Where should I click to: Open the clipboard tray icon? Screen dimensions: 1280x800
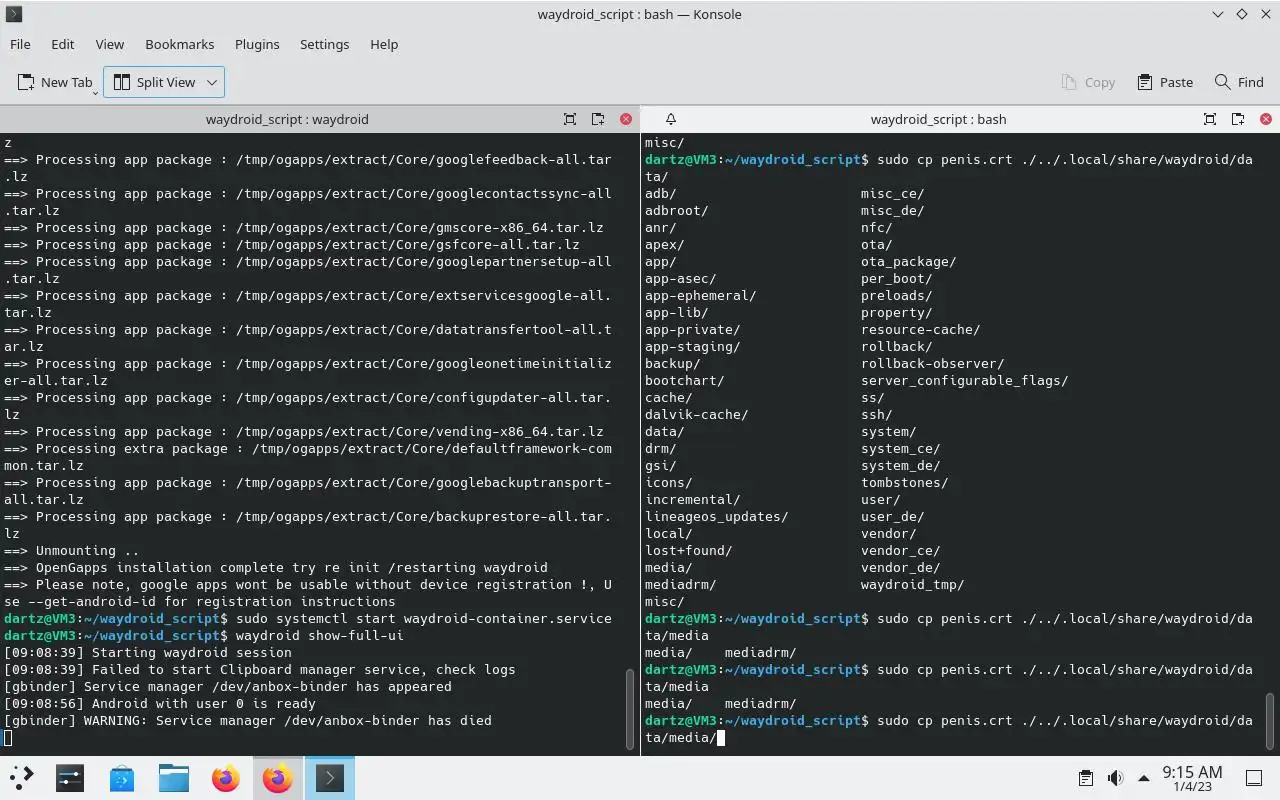[x=1085, y=778]
